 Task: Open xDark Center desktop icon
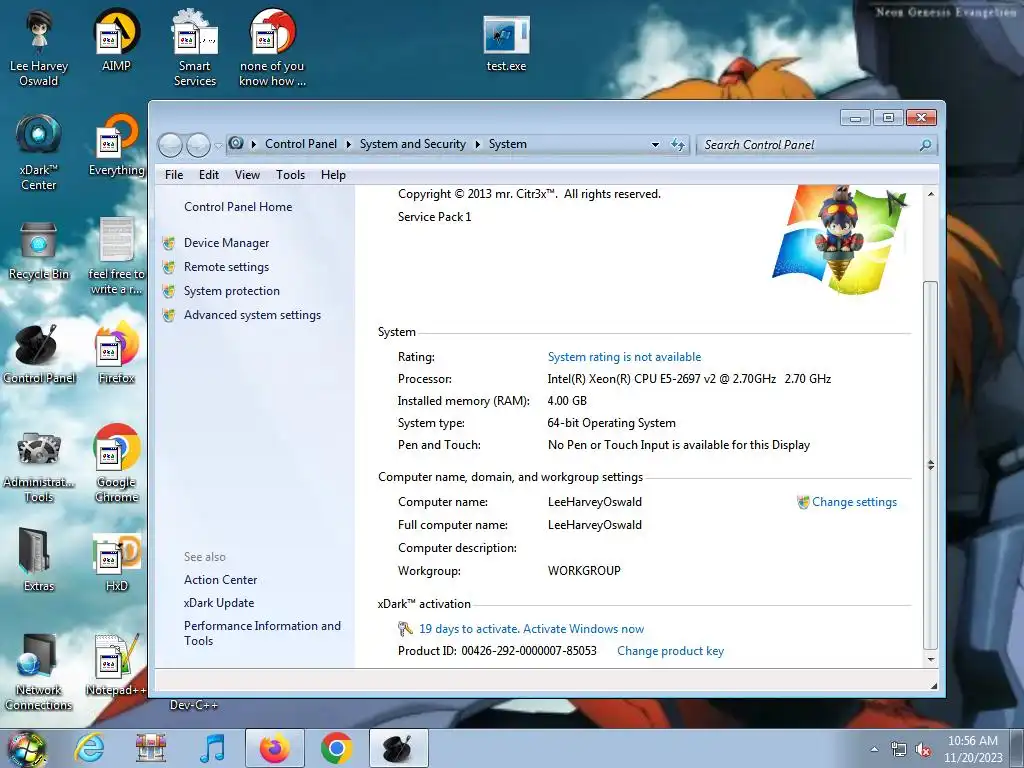tap(39, 152)
